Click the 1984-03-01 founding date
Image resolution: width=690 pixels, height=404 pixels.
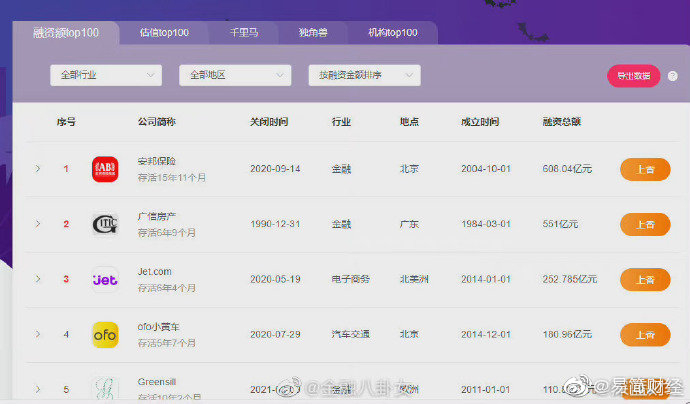tap(486, 224)
